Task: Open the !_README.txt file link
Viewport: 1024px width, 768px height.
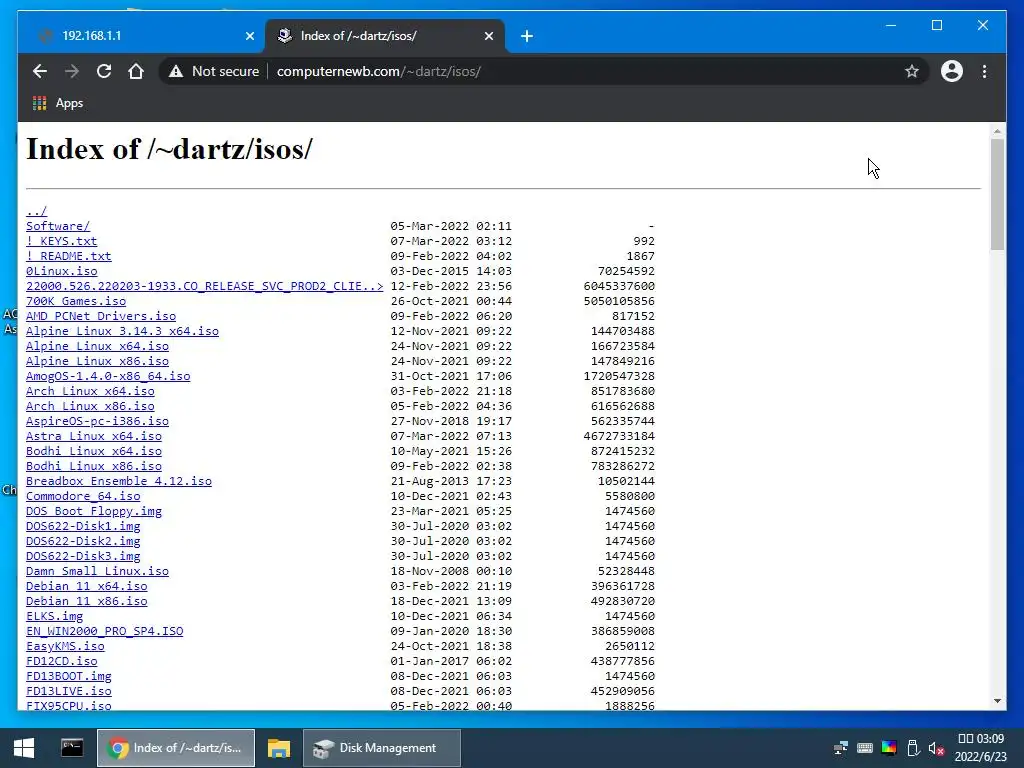Action: click(69, 256)
